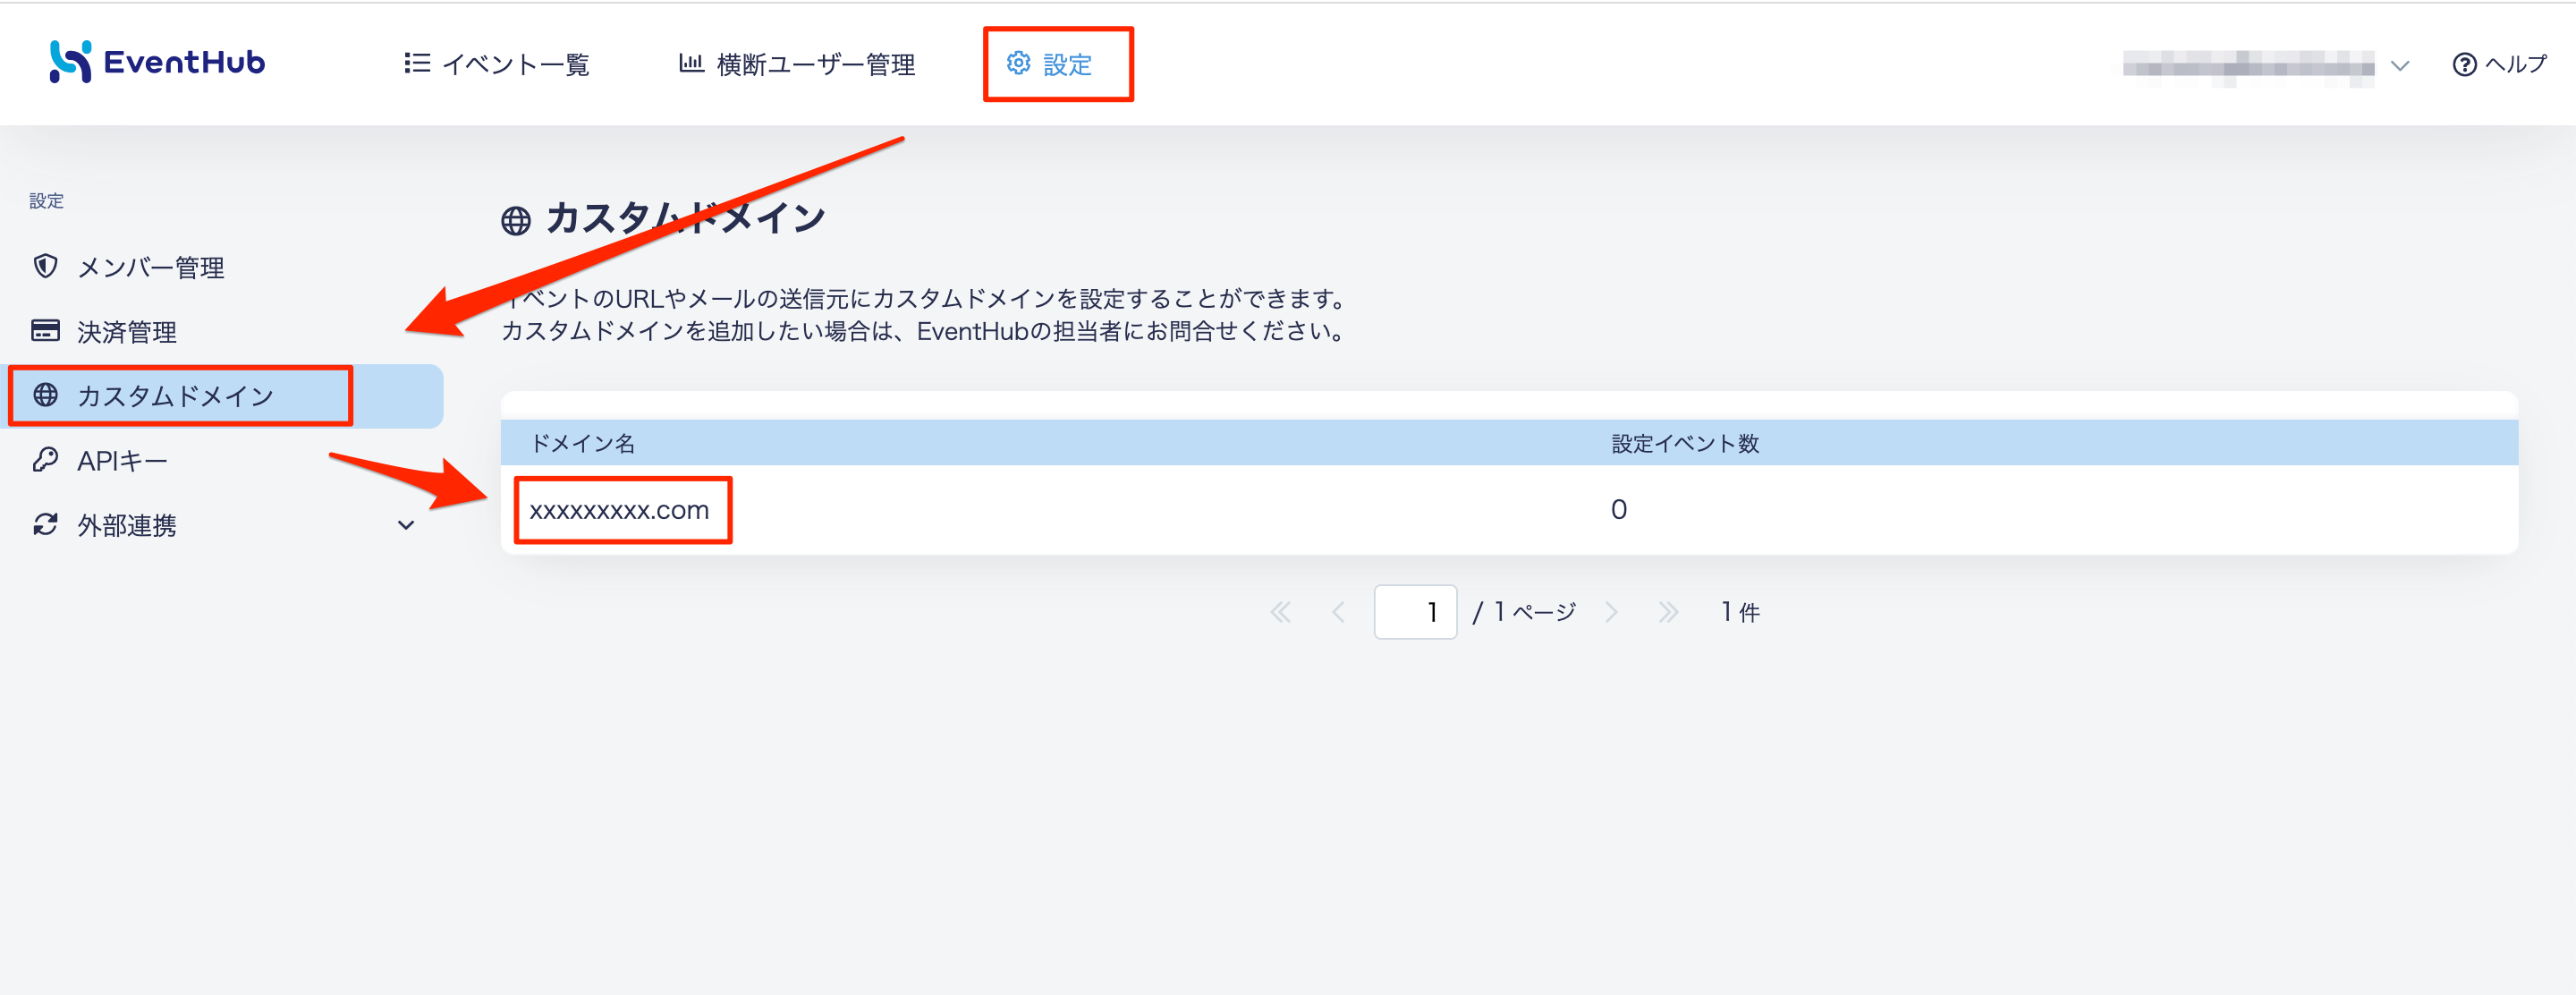Viewport: 2576px width, 995px height.
Task: Go to the first page
Action: coord(1280,612)
